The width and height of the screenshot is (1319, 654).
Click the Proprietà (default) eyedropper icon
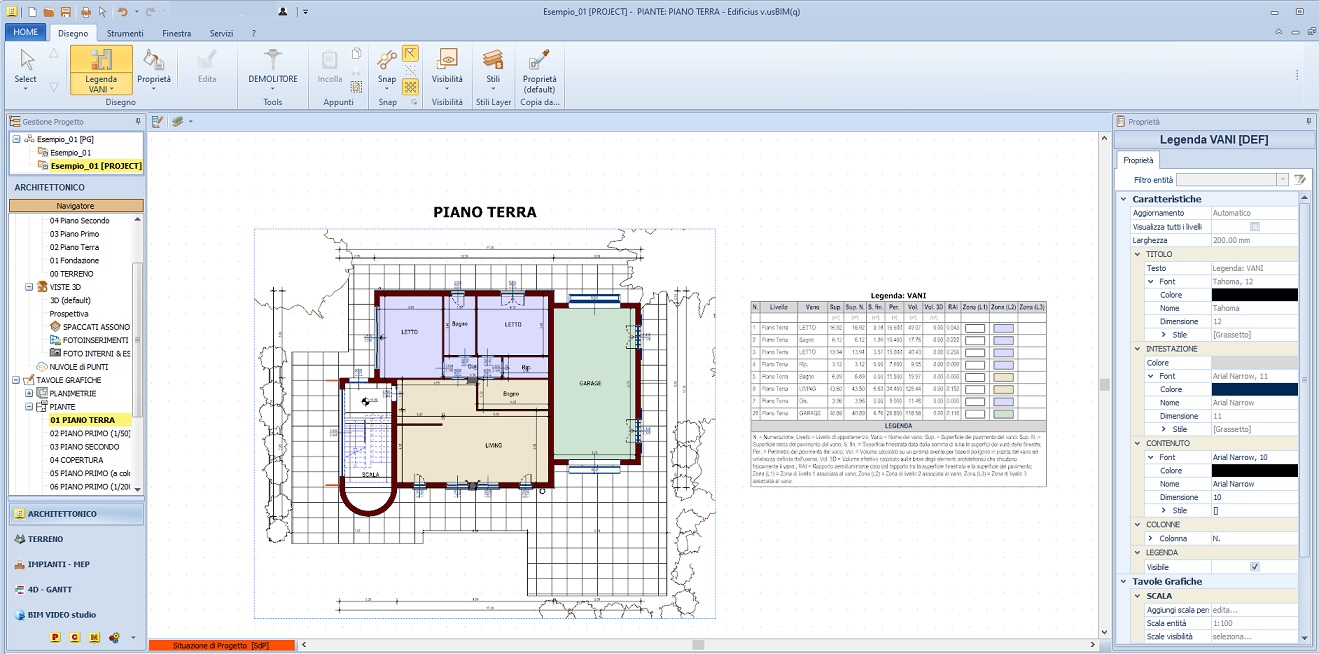[x=539, y=60]
